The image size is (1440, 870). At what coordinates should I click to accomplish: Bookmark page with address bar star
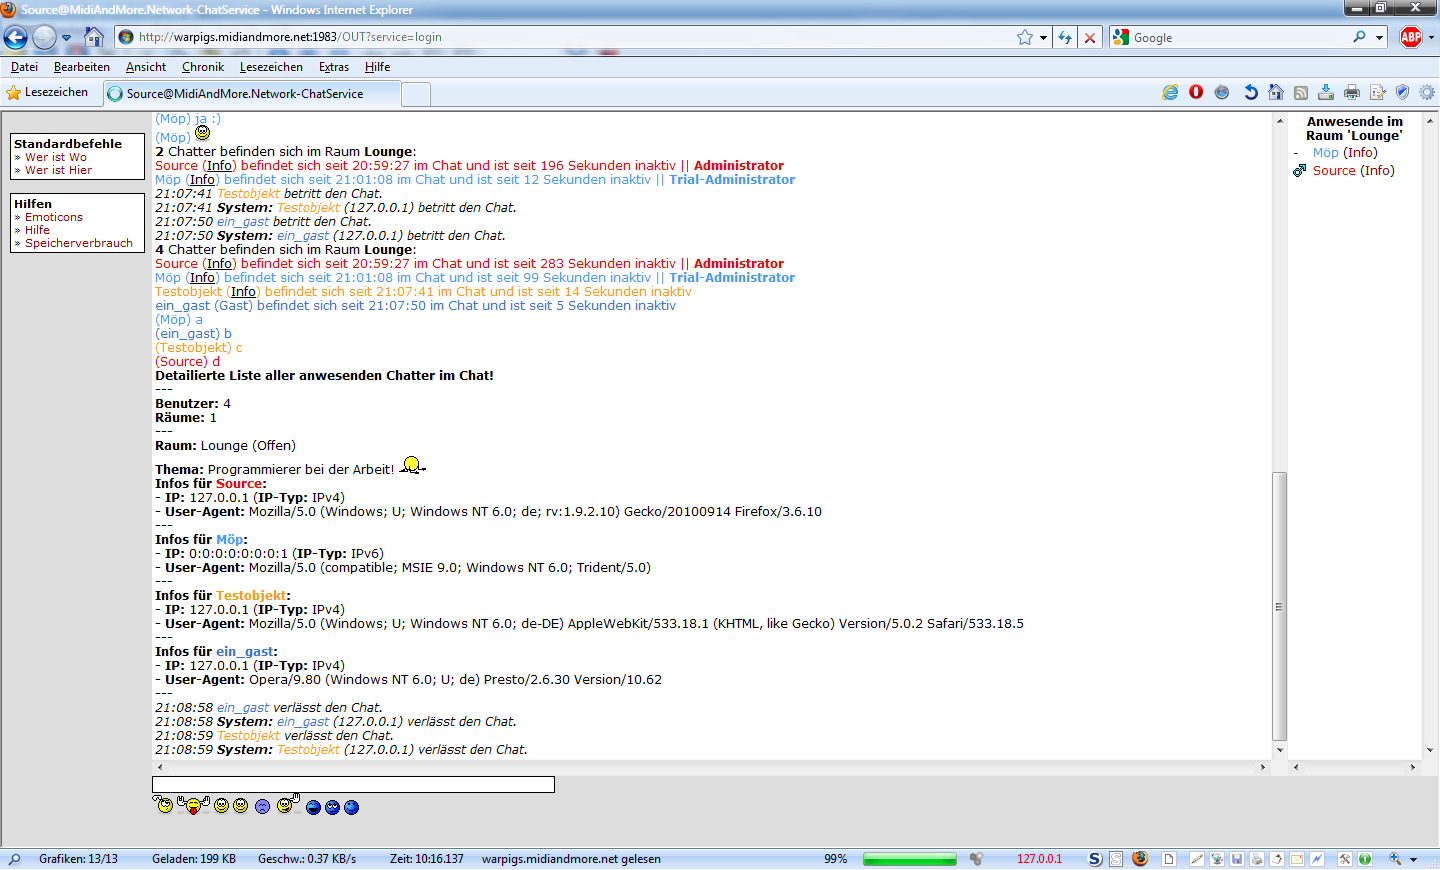click(1025, 37)
